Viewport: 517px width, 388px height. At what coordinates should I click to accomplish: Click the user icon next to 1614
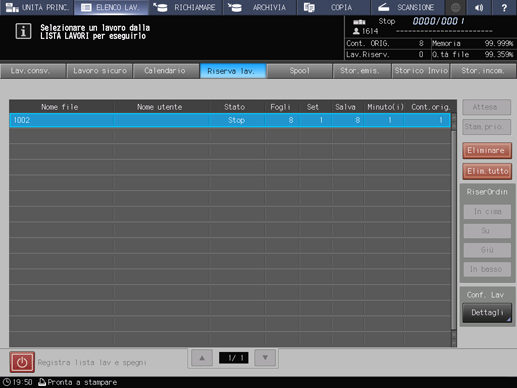pos(356,31)
